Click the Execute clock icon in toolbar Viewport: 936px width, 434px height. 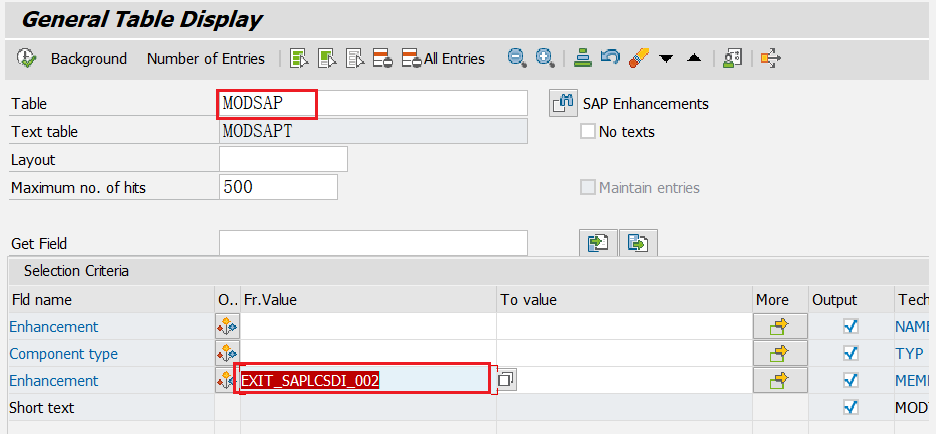coord(26,59)
